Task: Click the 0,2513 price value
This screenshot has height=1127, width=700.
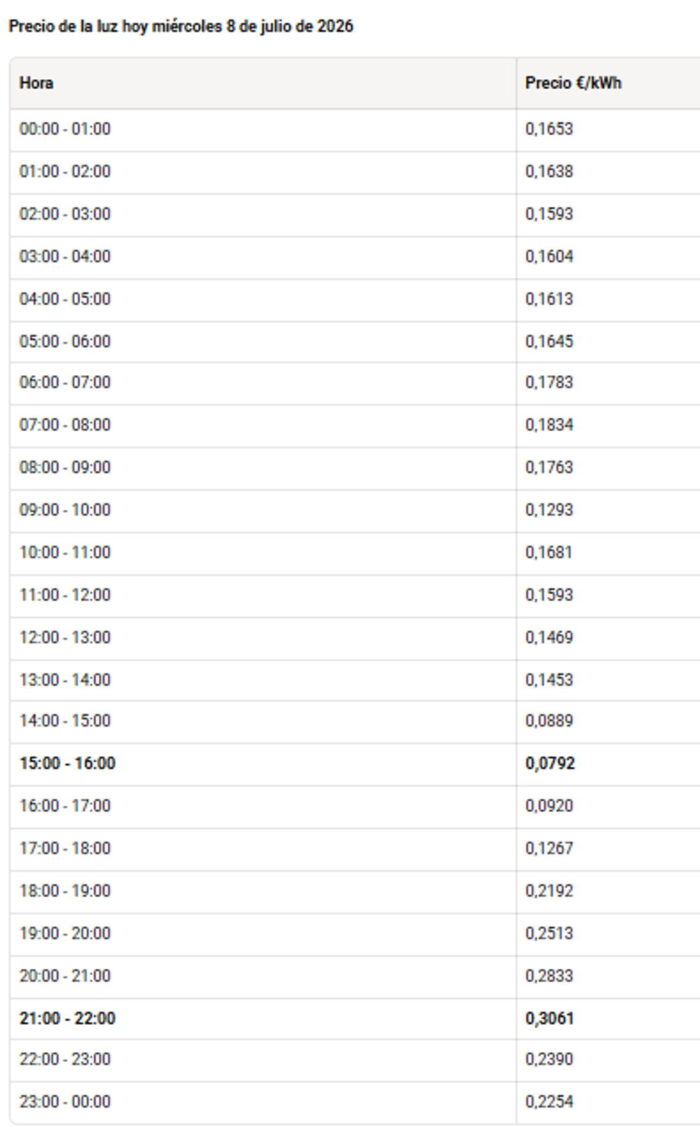Action: (x=549, y=933)
